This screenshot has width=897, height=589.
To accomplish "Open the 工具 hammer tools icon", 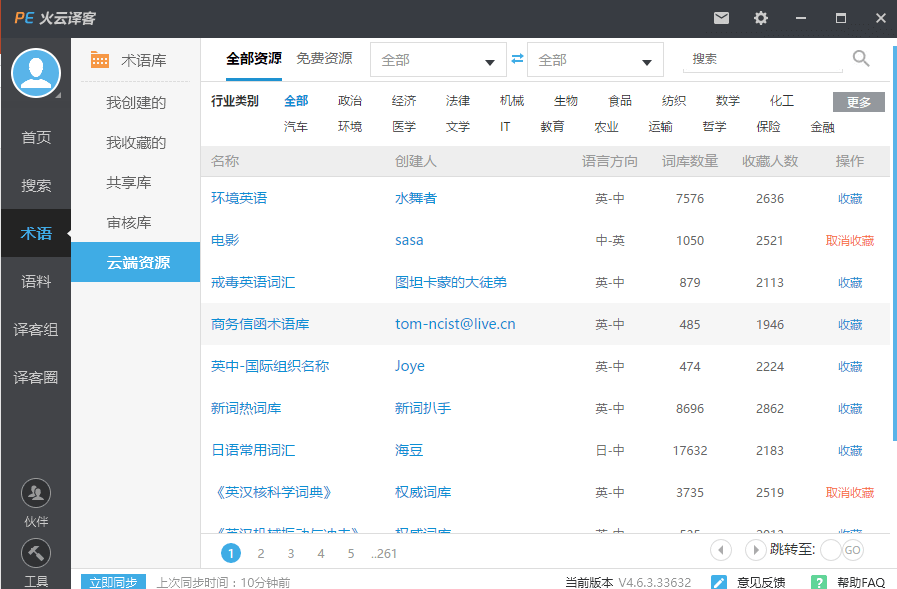I will click(36, 553).
